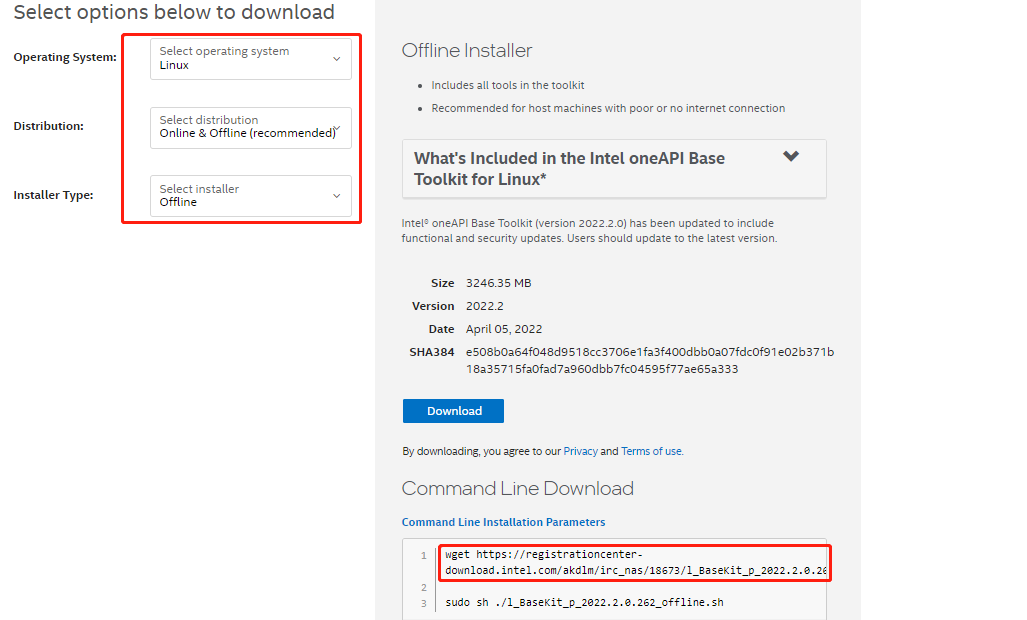Click the April 05, 2022 date value
Screen dimensions: 1027x620
504,329
